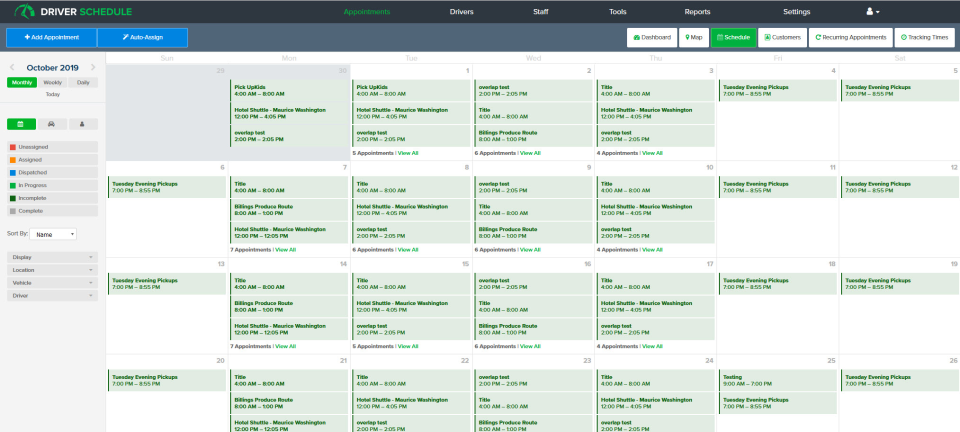This screenshot has height=432, width=960.
Task: Click View All for October 1
Action: tap(408, 153)
